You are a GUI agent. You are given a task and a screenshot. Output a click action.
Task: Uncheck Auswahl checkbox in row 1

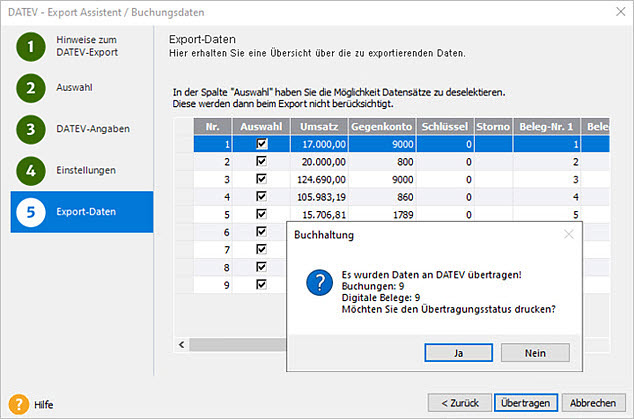point(262,144)
